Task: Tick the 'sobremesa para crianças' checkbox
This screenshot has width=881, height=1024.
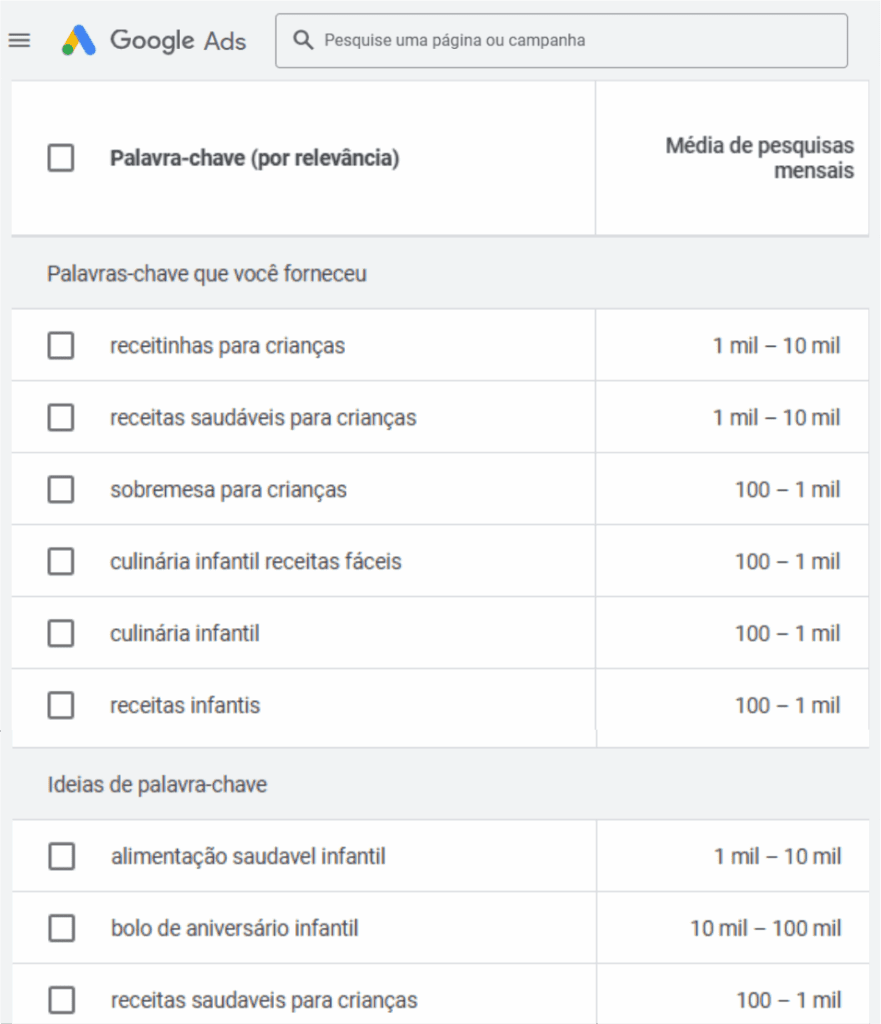Action: coord(61,490)
